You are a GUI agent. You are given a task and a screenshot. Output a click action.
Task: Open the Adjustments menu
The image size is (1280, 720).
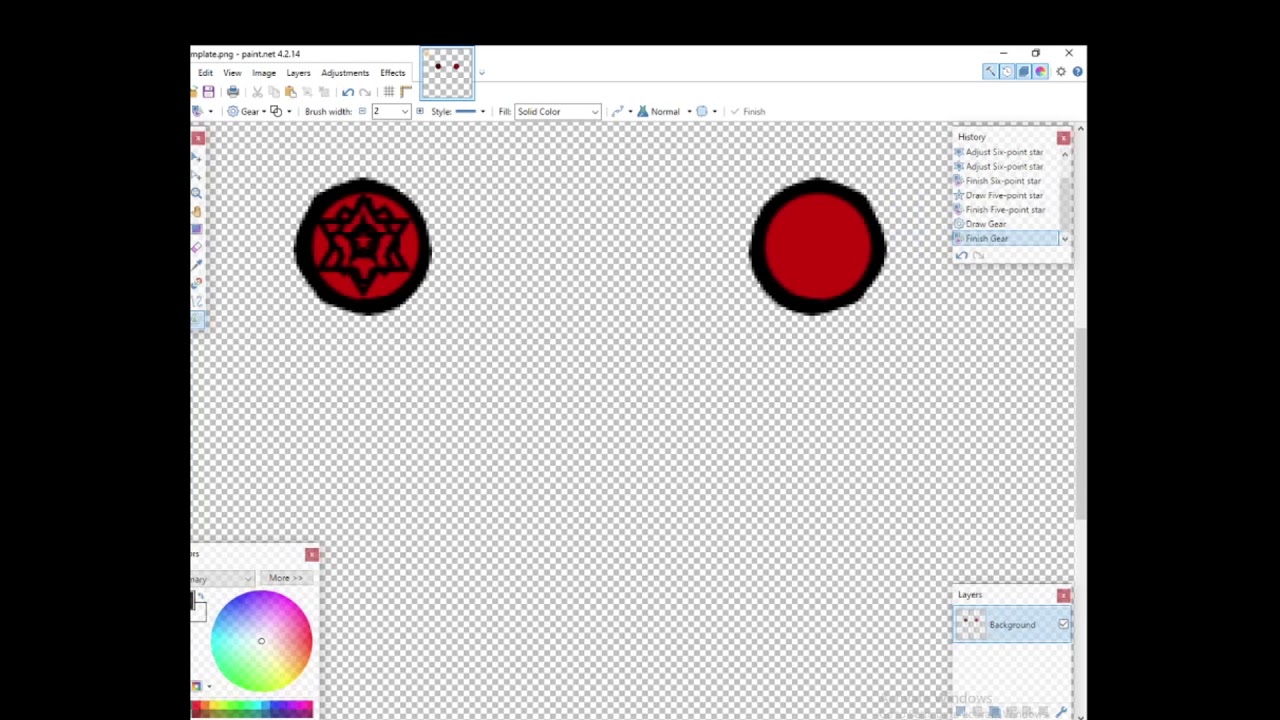[345, 73]
